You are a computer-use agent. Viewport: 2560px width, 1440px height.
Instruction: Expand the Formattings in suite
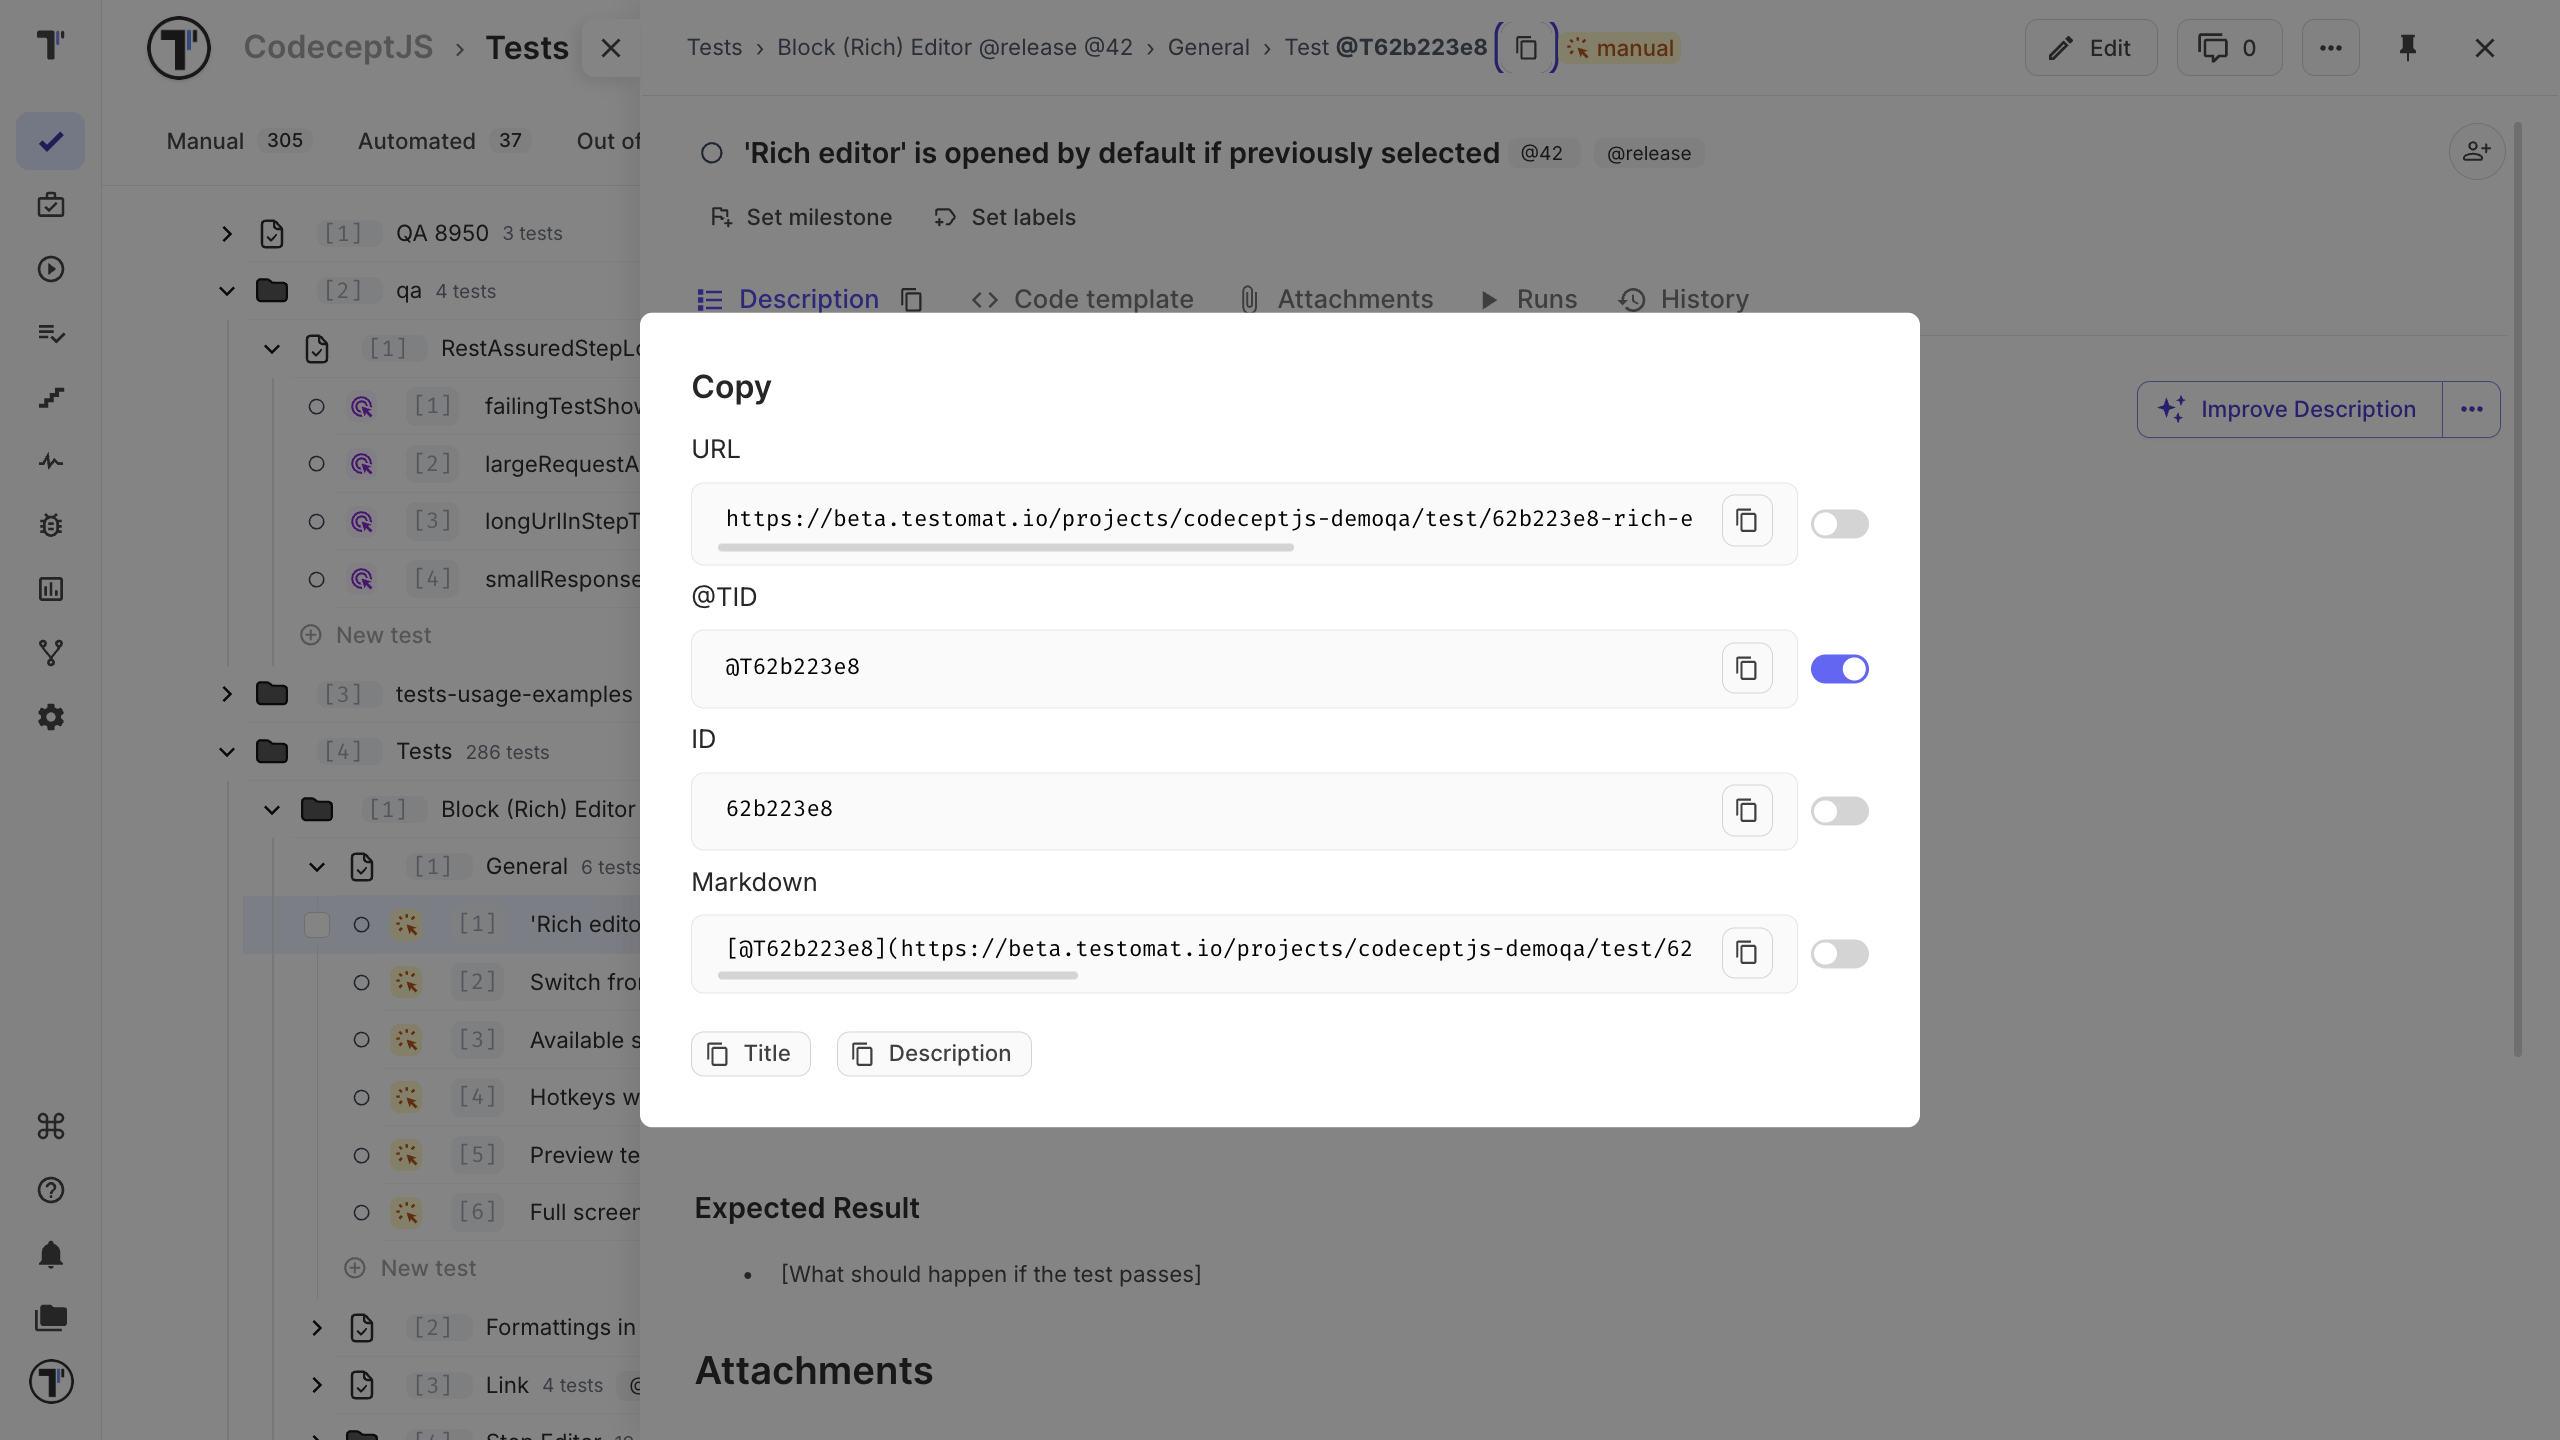(317, 1328)
